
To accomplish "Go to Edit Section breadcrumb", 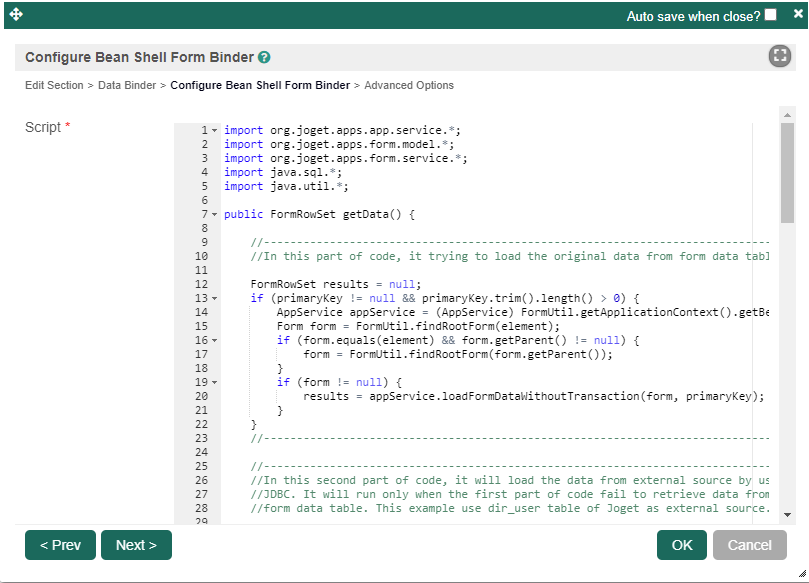I will (54, 86).
